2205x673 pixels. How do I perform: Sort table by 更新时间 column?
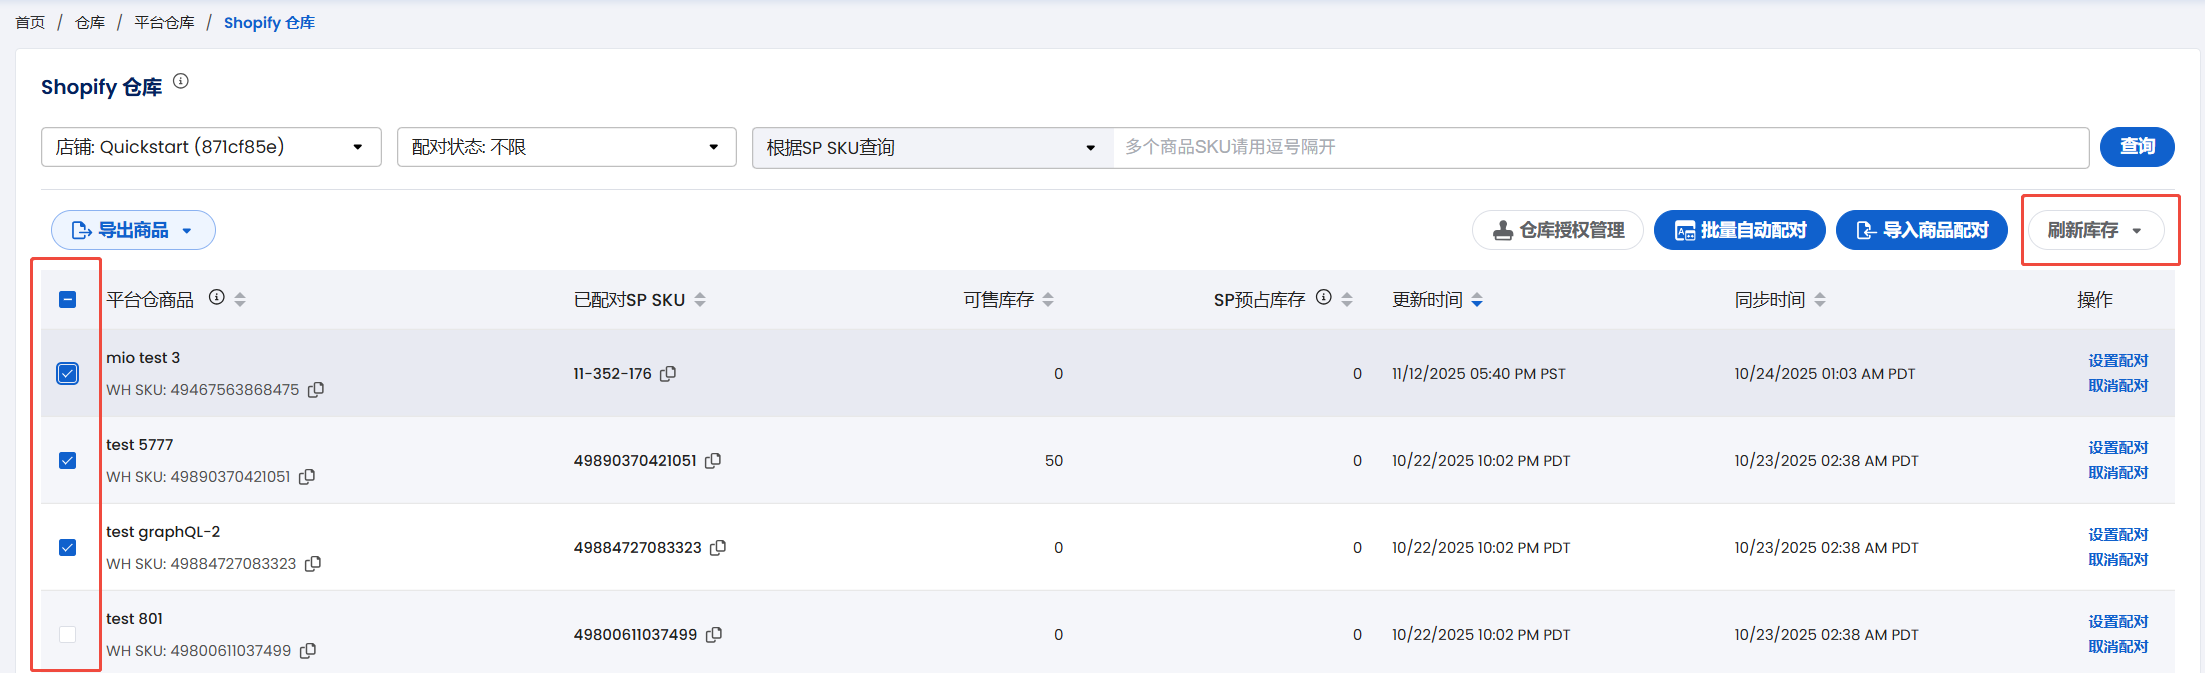(1477, 300)
